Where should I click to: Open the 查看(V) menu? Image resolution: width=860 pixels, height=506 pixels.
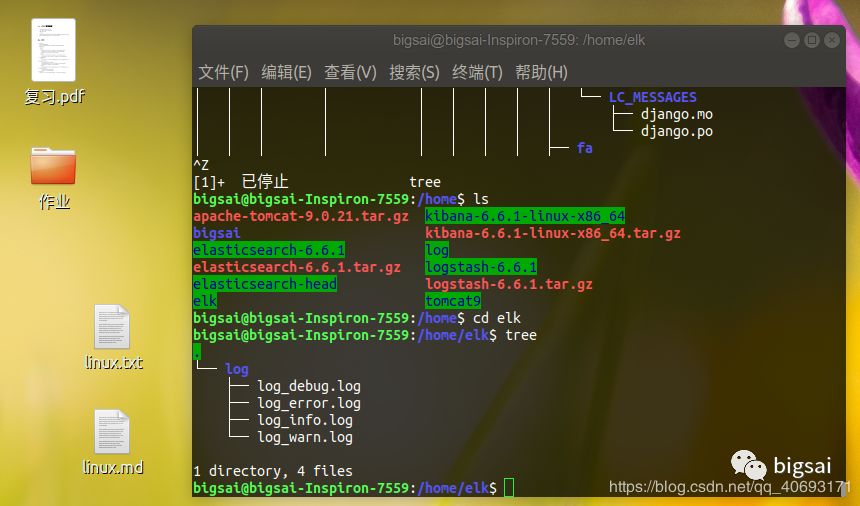pyautogui.click(x=350, y=72)
